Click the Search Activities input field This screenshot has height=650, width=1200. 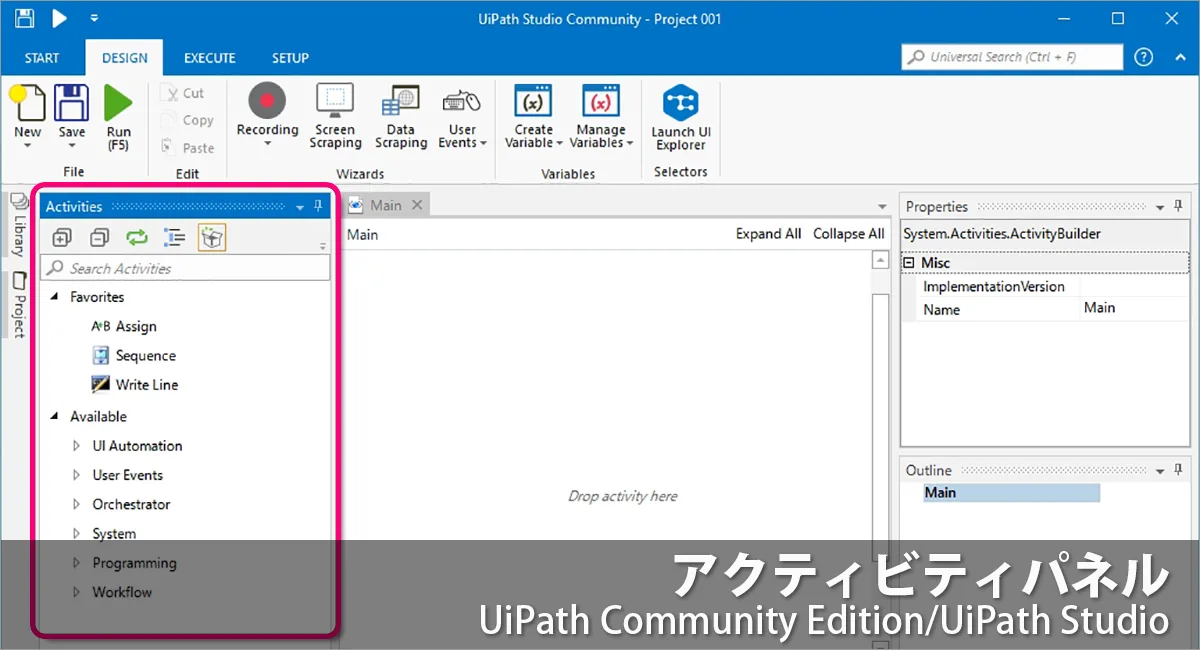pos(185,268)
